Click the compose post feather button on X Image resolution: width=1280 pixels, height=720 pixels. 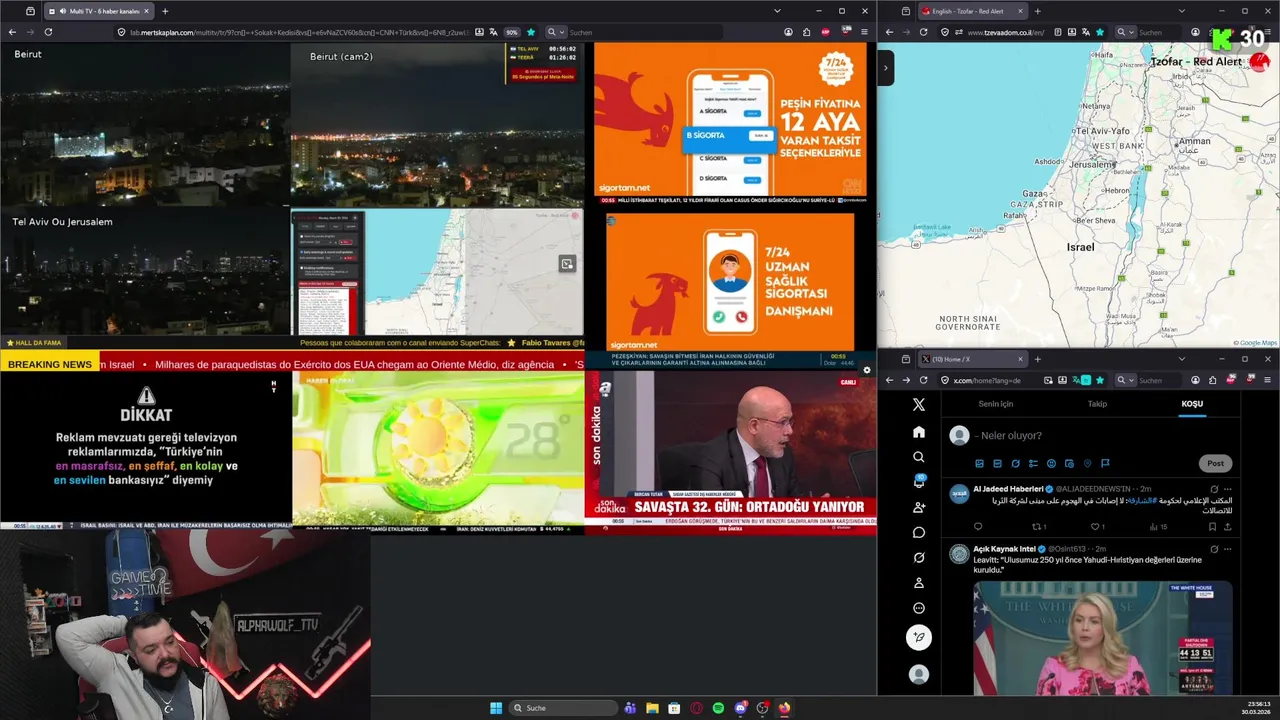click(x=919, y=637)
